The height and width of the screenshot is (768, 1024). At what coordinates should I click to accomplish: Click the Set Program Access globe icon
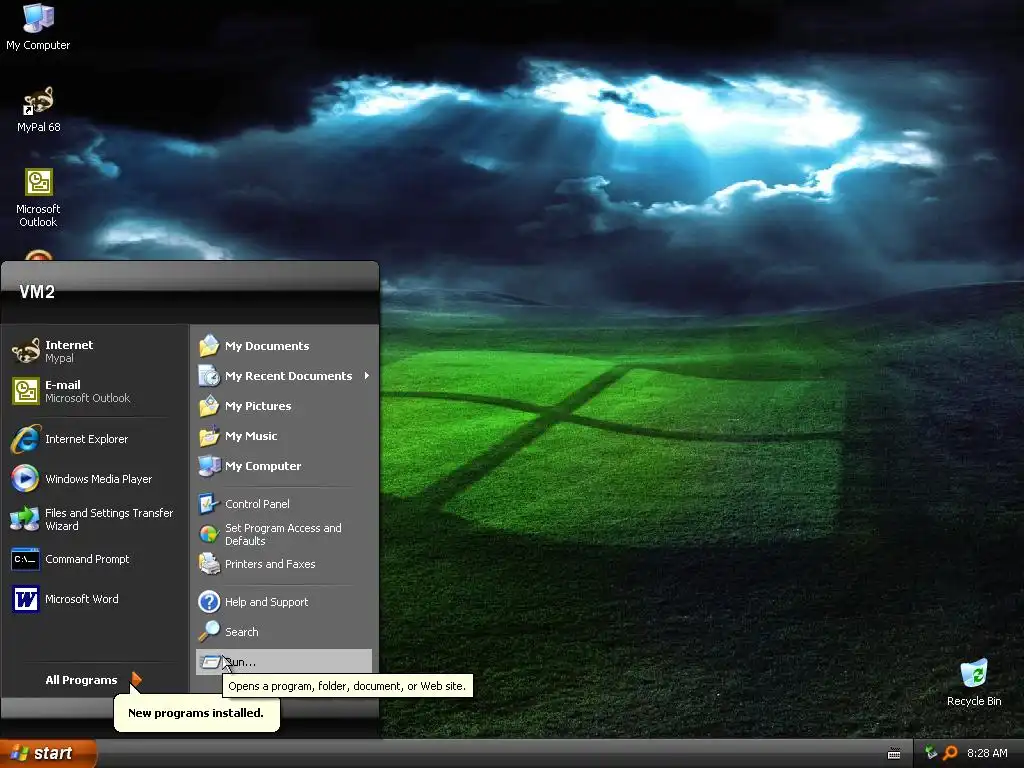coord(209,534)
